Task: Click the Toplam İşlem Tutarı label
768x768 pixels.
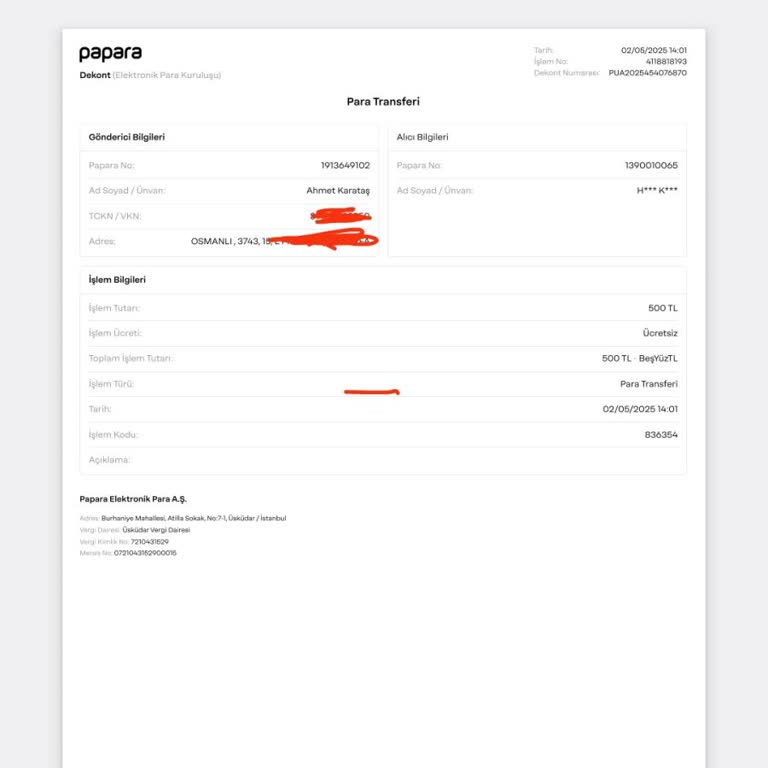Action: tap(131, 359)
